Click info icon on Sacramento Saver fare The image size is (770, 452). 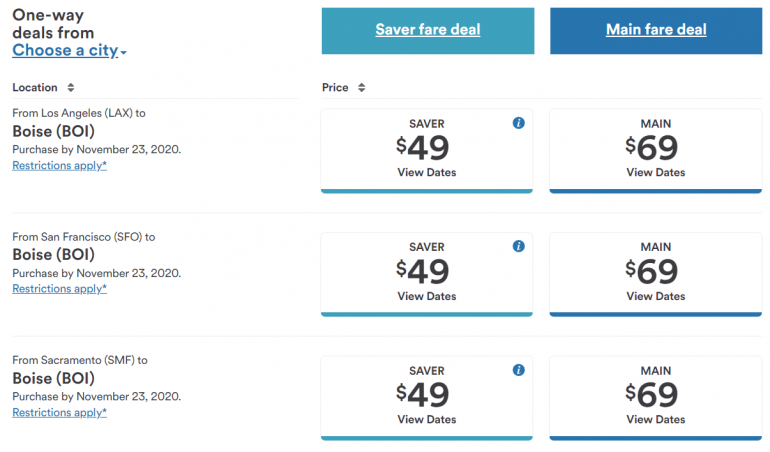[518, 370]
